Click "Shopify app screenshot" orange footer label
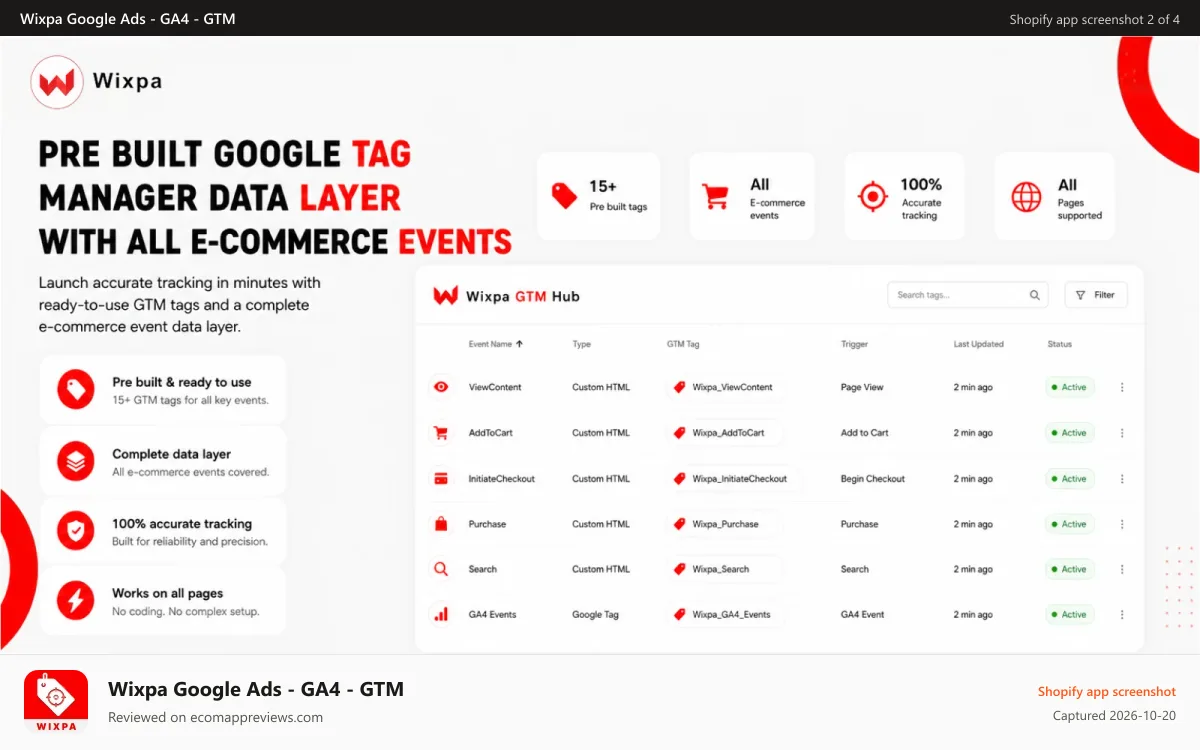 1106,691
